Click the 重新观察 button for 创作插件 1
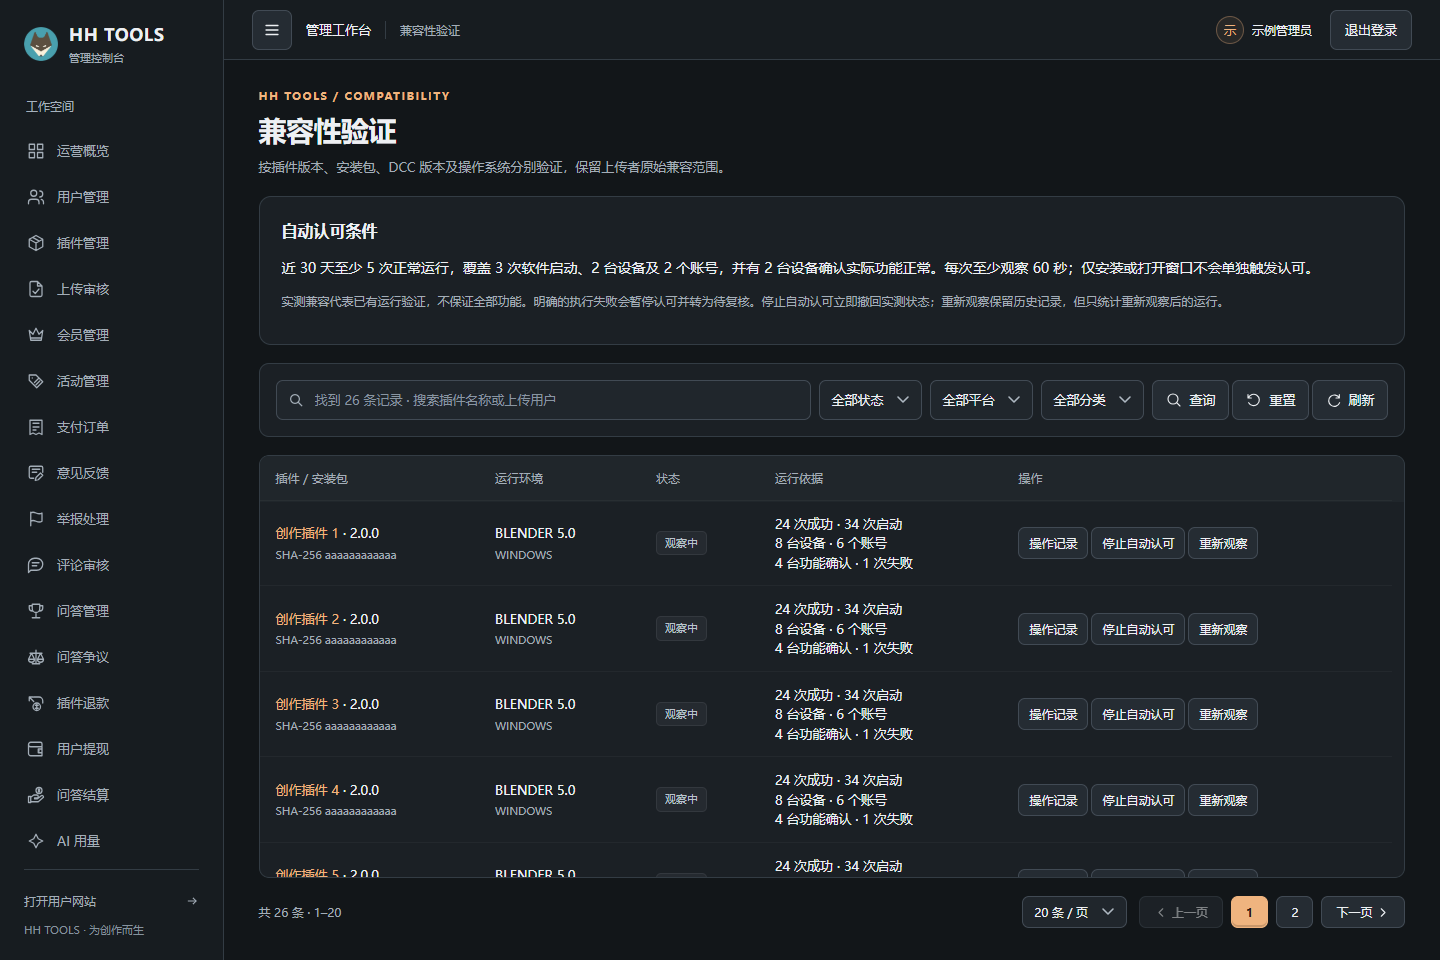This screenshot has width=1440, height=960. (x=1223, y=543)
